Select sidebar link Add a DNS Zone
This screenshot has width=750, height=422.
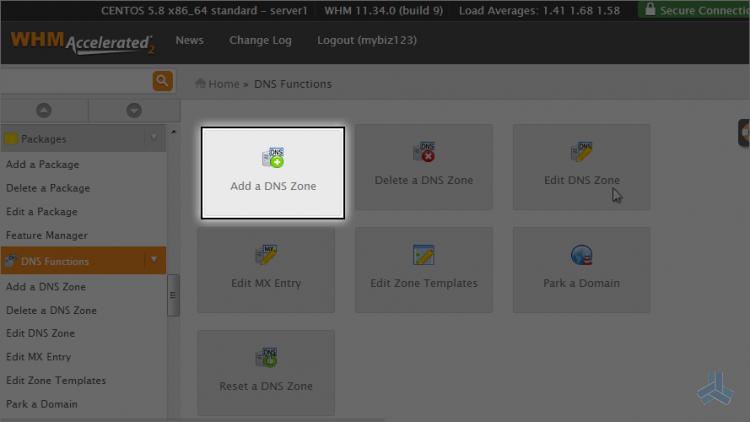pyautogui.click(x=46, y=287)
